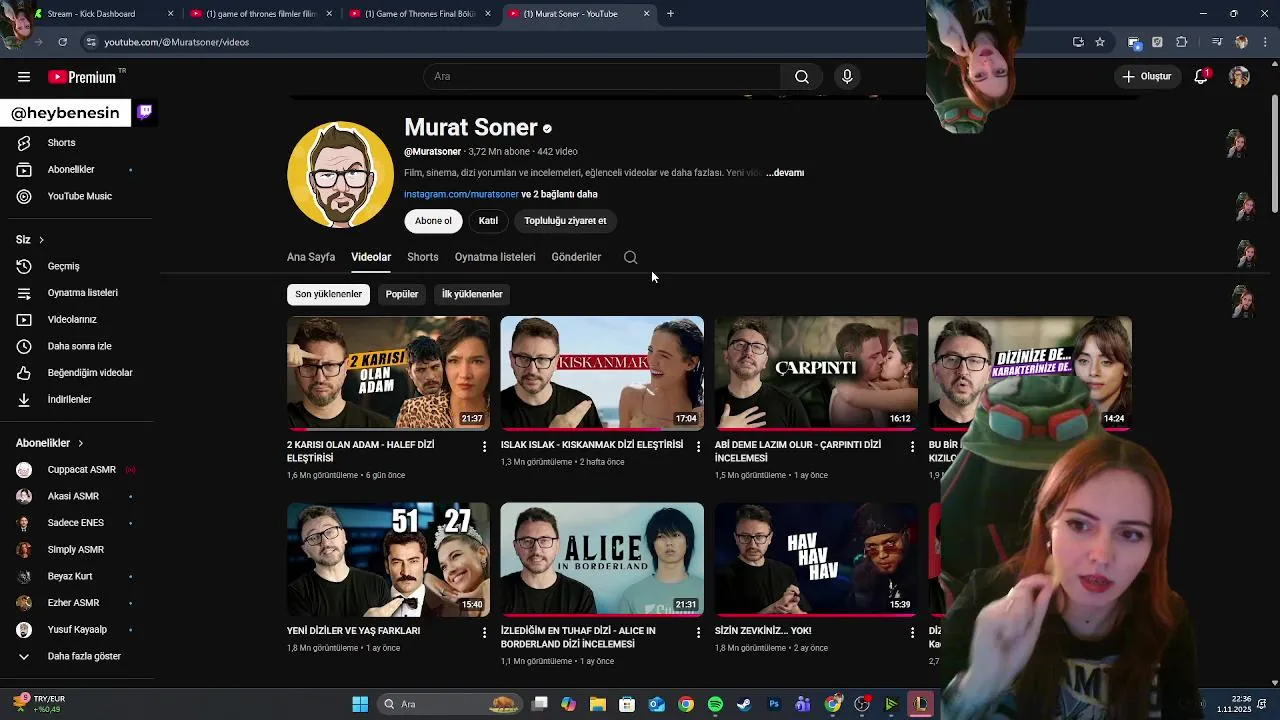Image resolution: width=1280 pixels, height=720 pixels.
Task: Reload the page in browser toolbar
Action: (62, 42)
